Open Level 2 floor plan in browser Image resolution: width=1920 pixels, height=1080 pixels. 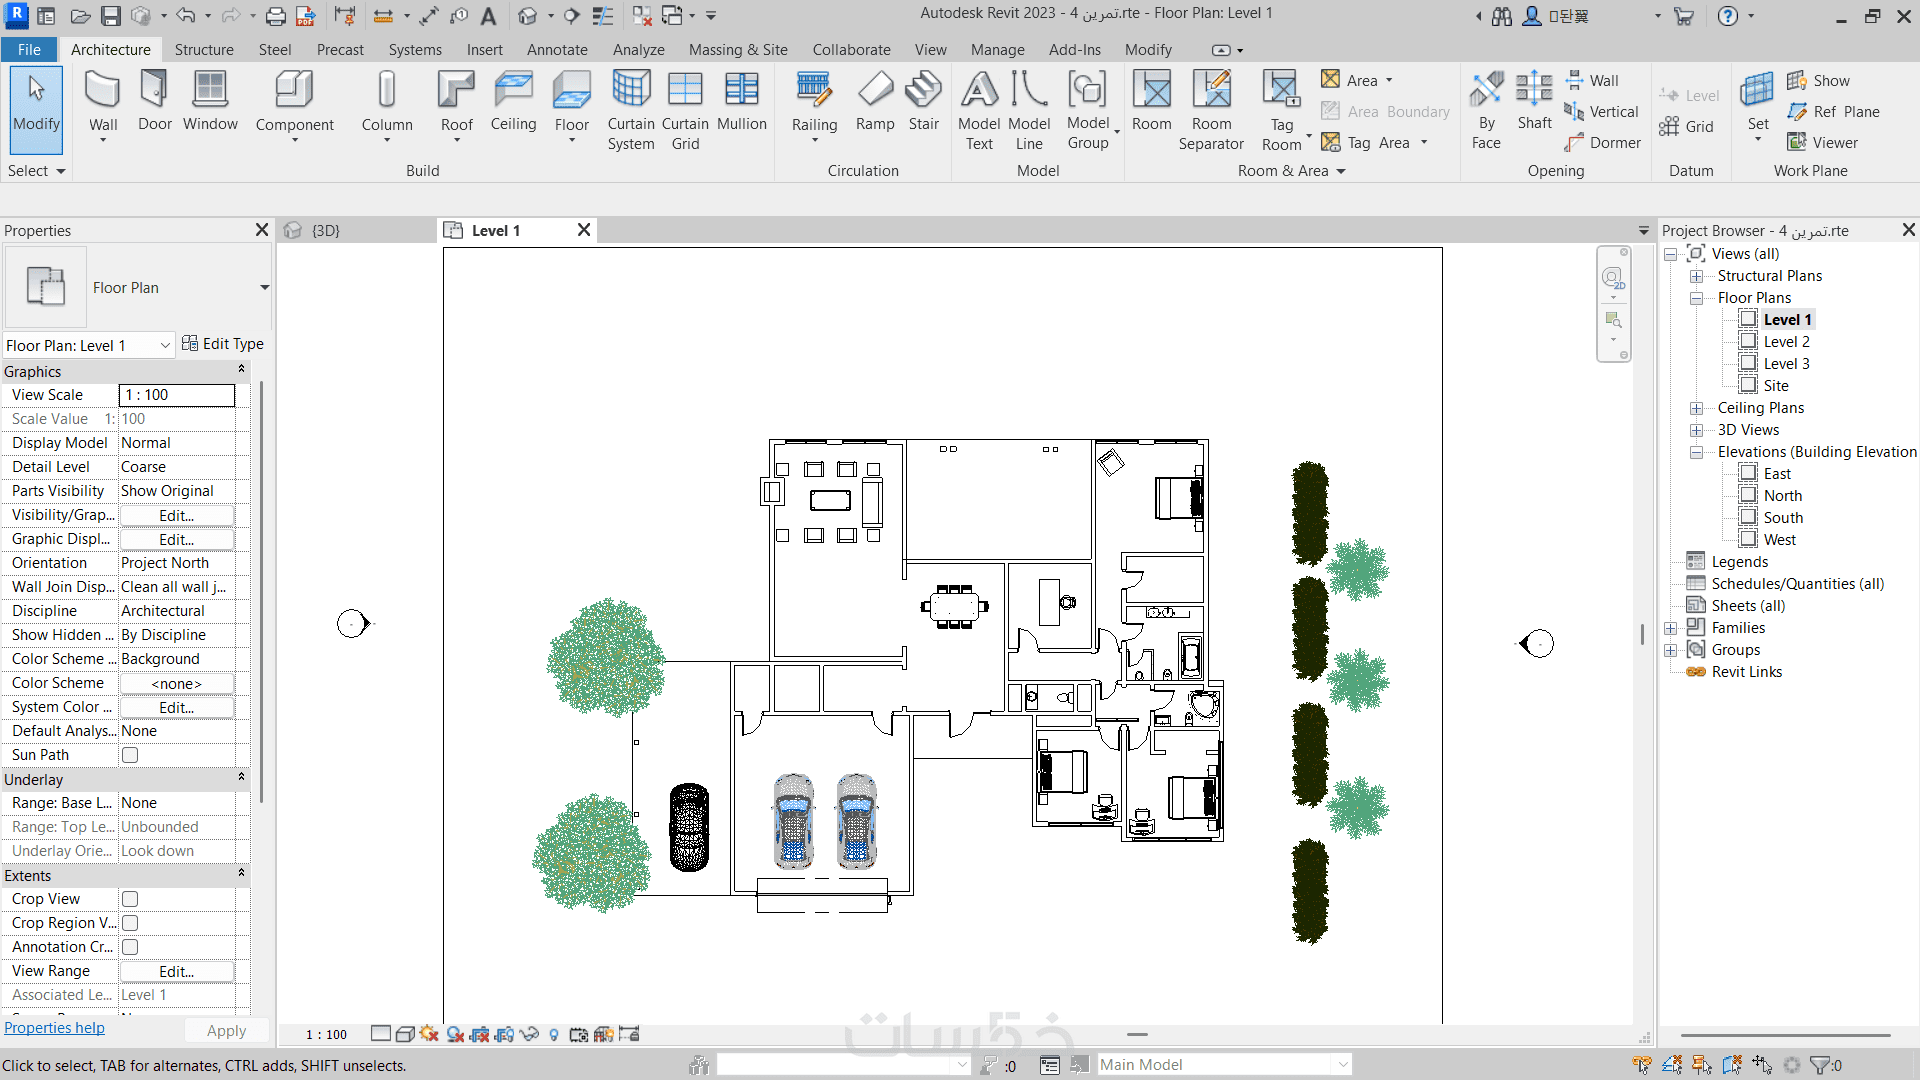[1786, 342]
